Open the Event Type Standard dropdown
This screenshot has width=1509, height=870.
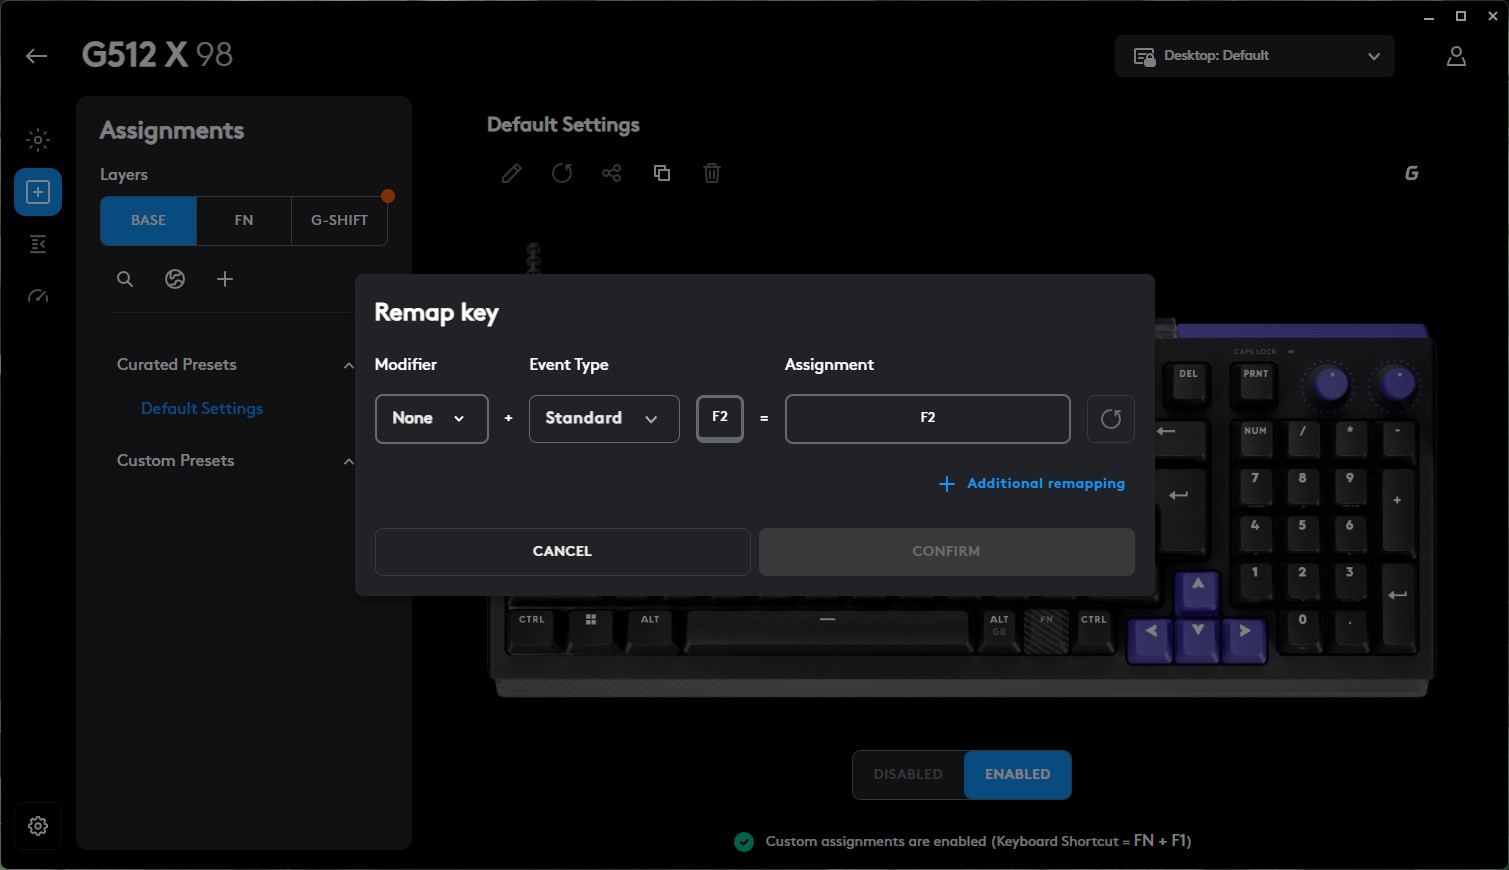point(604,419)
